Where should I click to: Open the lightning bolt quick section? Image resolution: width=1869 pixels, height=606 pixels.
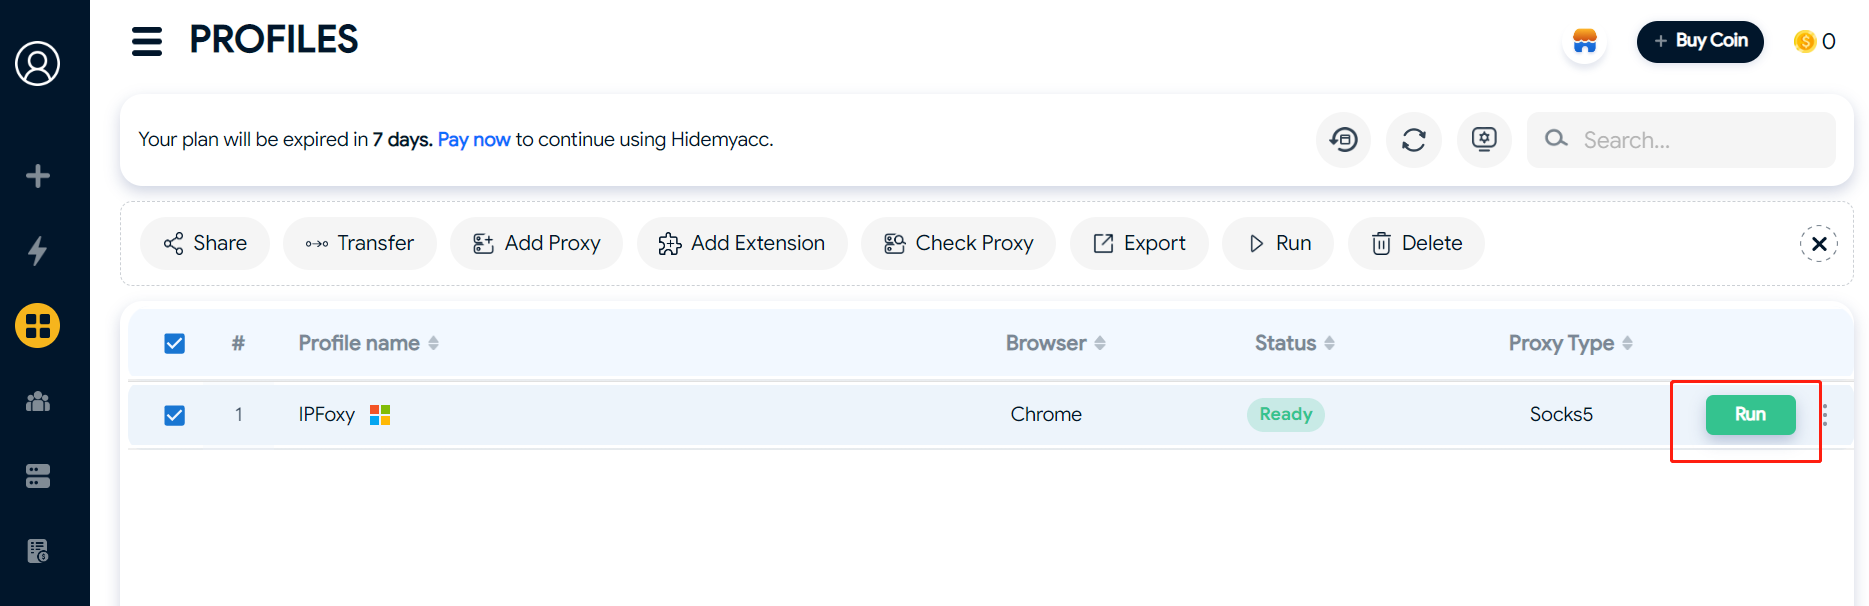tap(38, 251)
